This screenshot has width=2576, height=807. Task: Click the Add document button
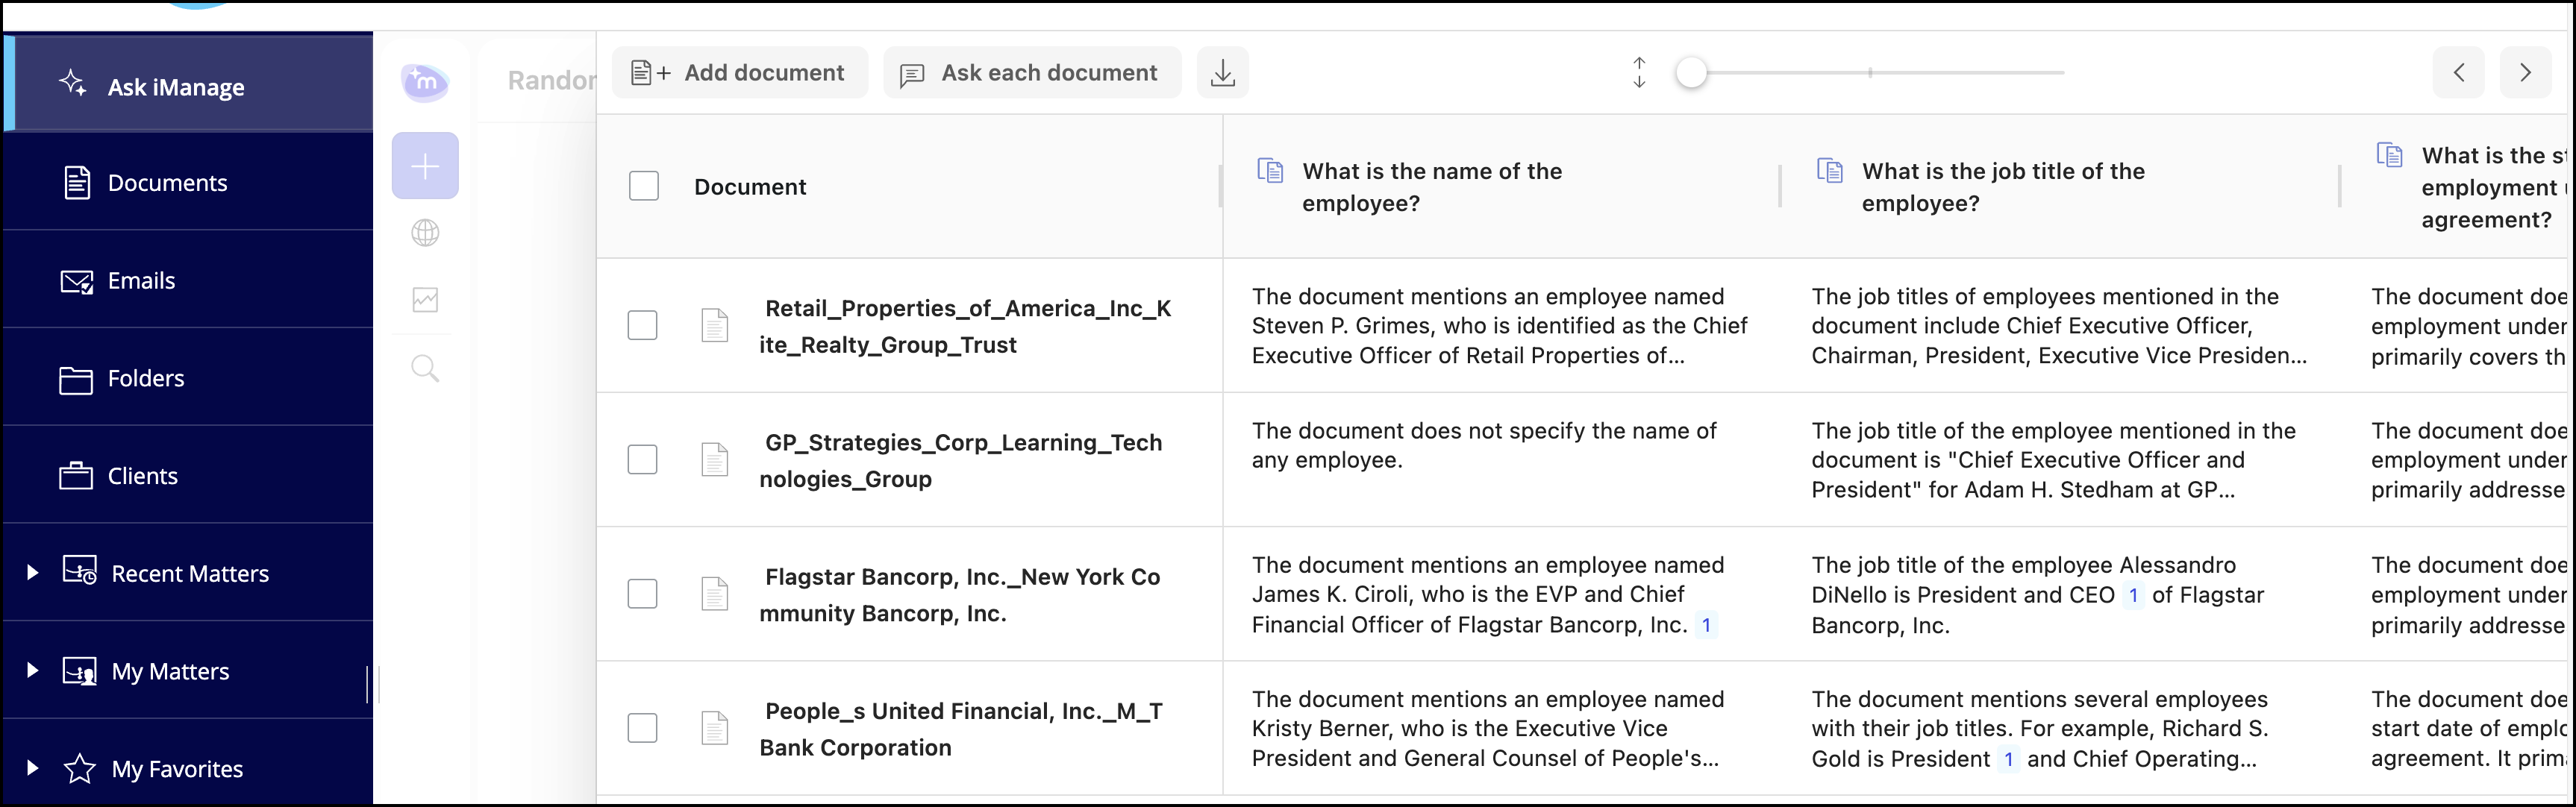tap(740, 73)
